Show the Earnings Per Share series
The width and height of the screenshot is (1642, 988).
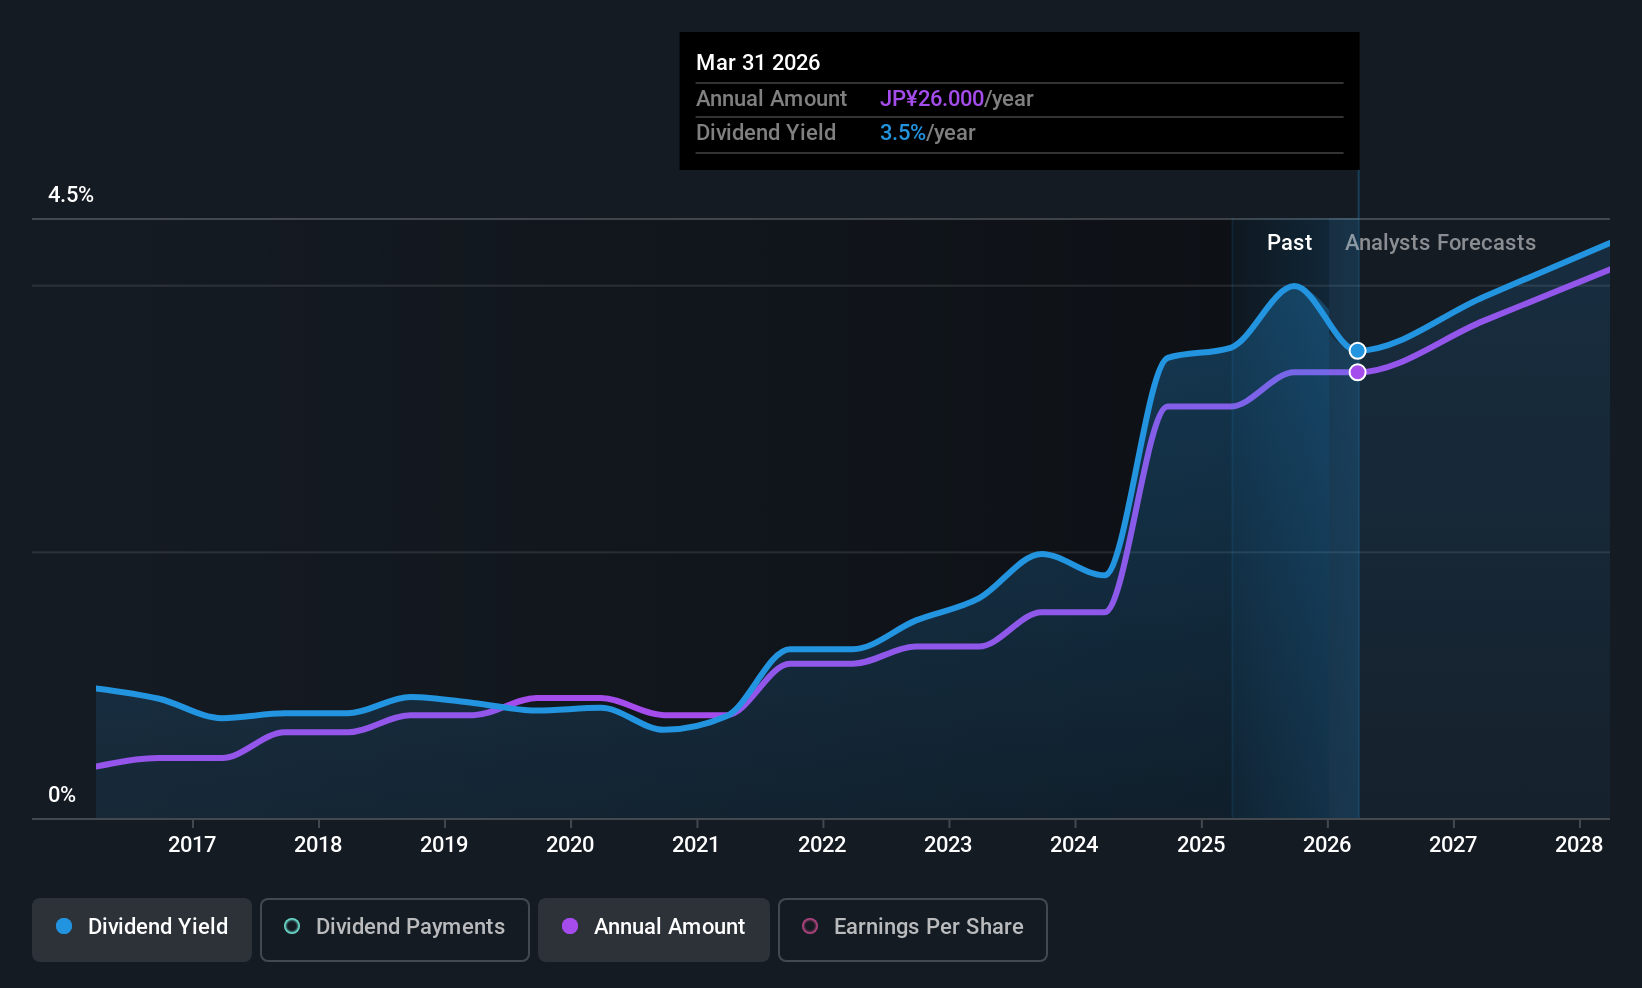click(x=912, y=928)
